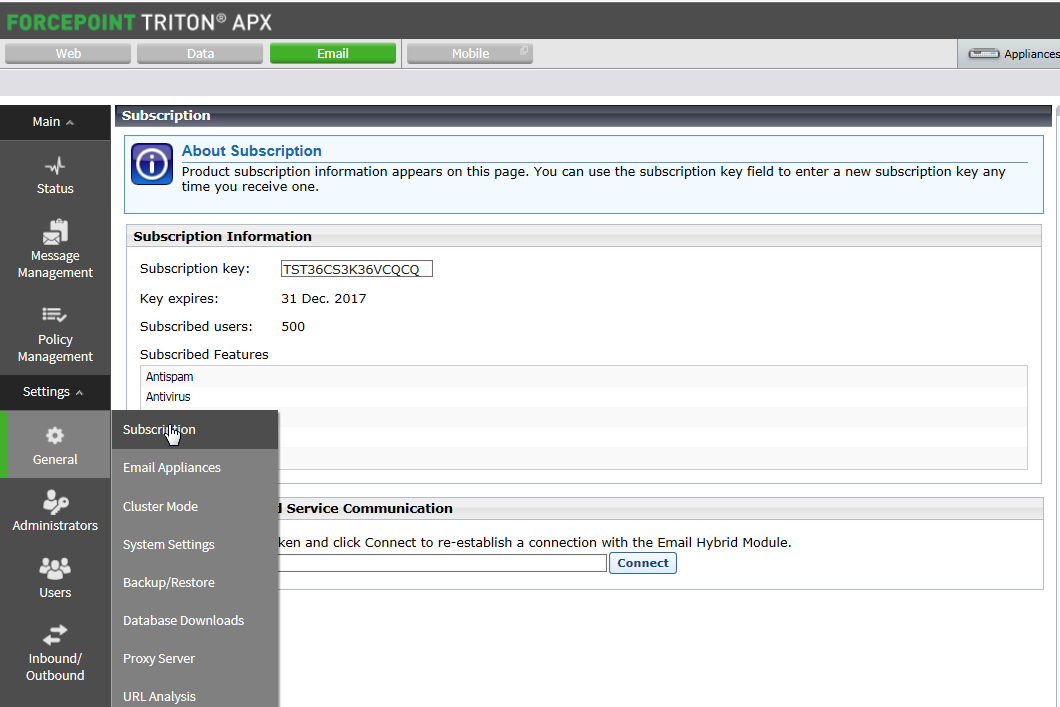Choose Email Appliances in General flyout
The height and width of the screenshot is (707, 1060).
(195, 468)
